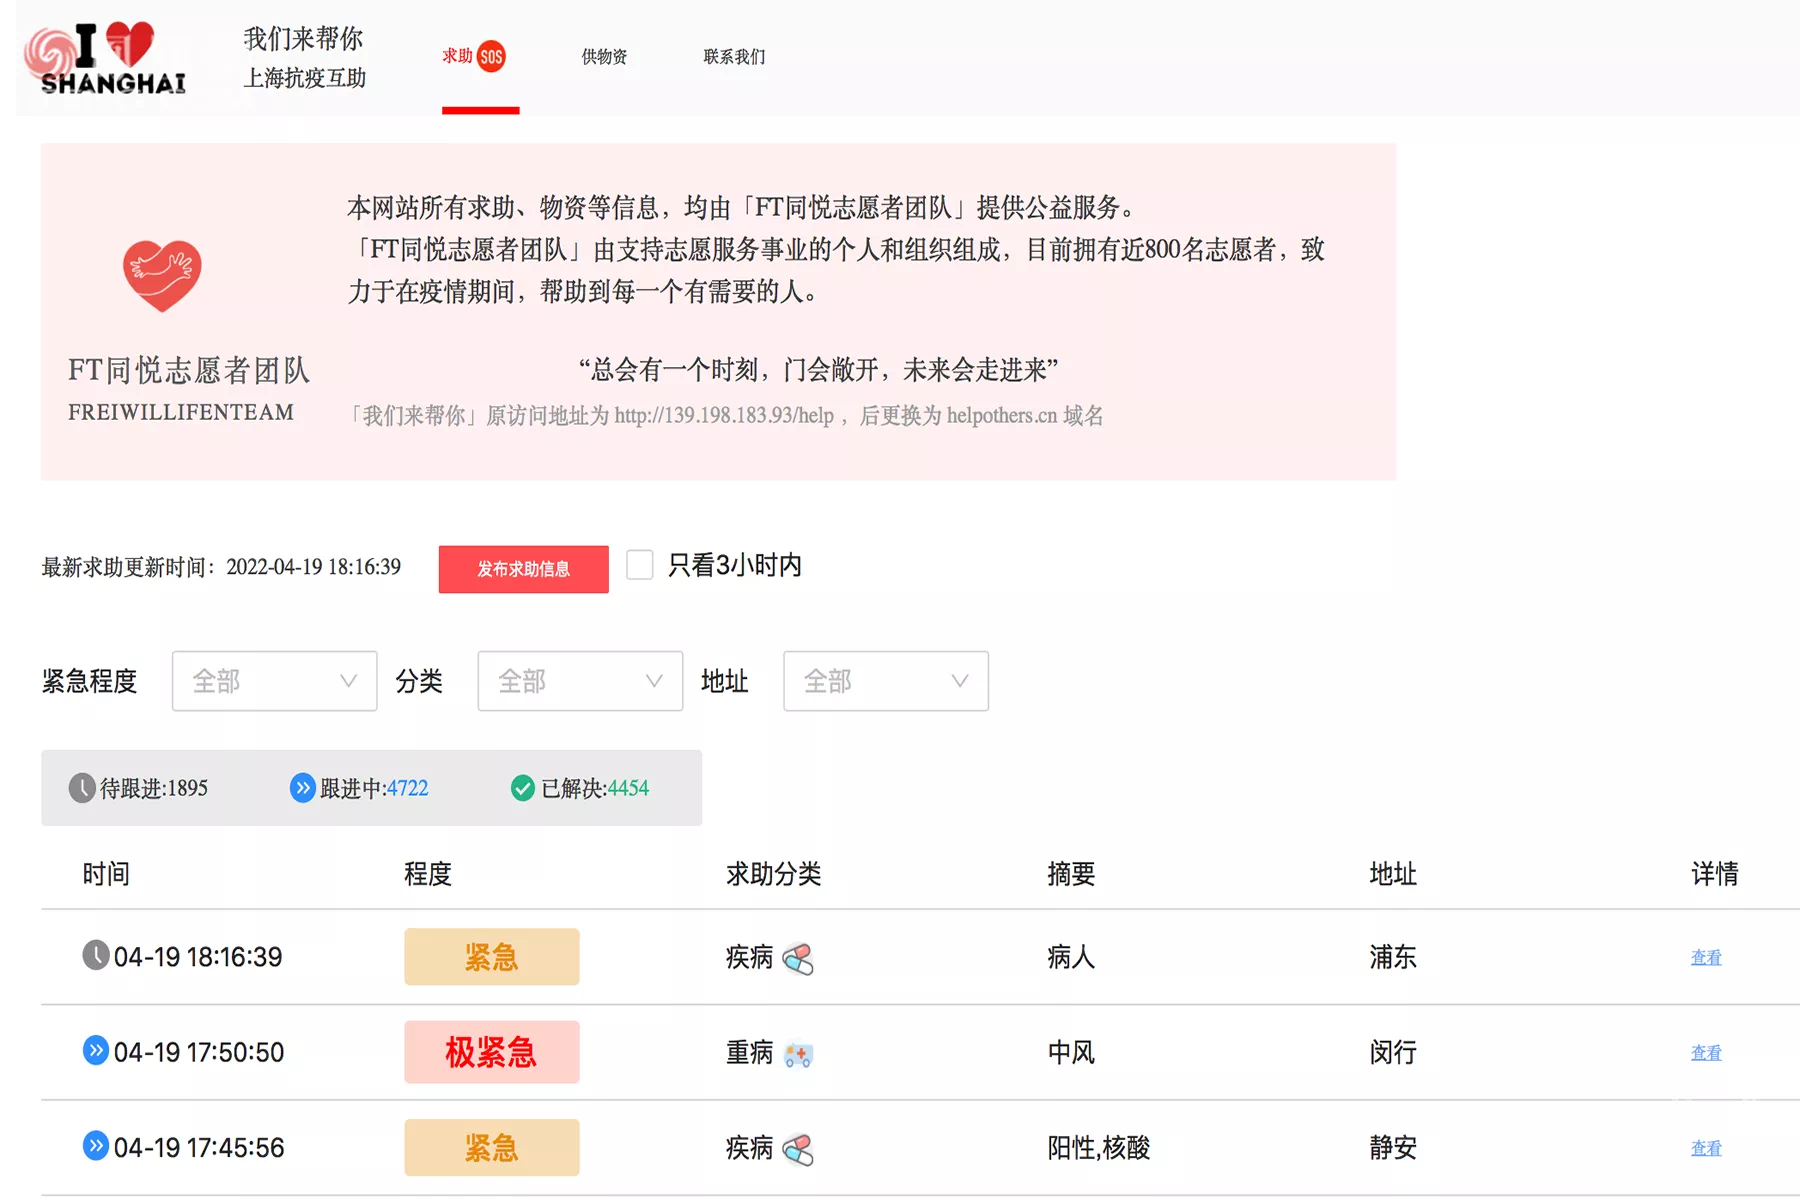Click the 紧急 tag in 阳性,核酸 row

(x=492, y=1147)
